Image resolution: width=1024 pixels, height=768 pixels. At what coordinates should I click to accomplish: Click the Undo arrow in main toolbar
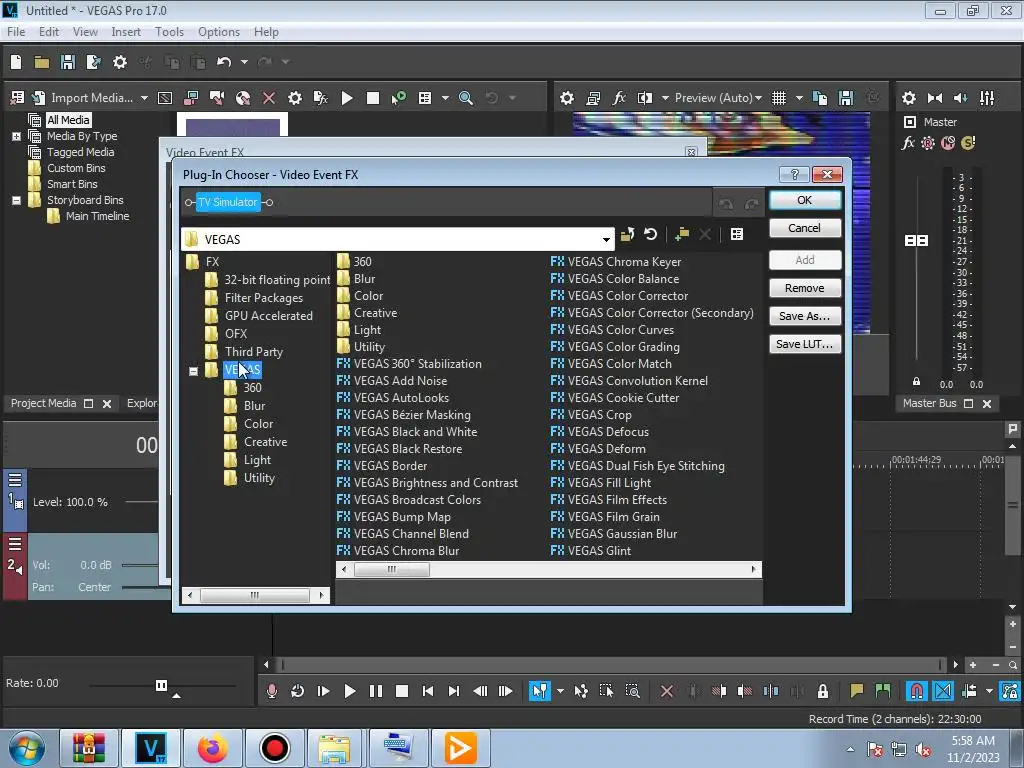point(224,62)
